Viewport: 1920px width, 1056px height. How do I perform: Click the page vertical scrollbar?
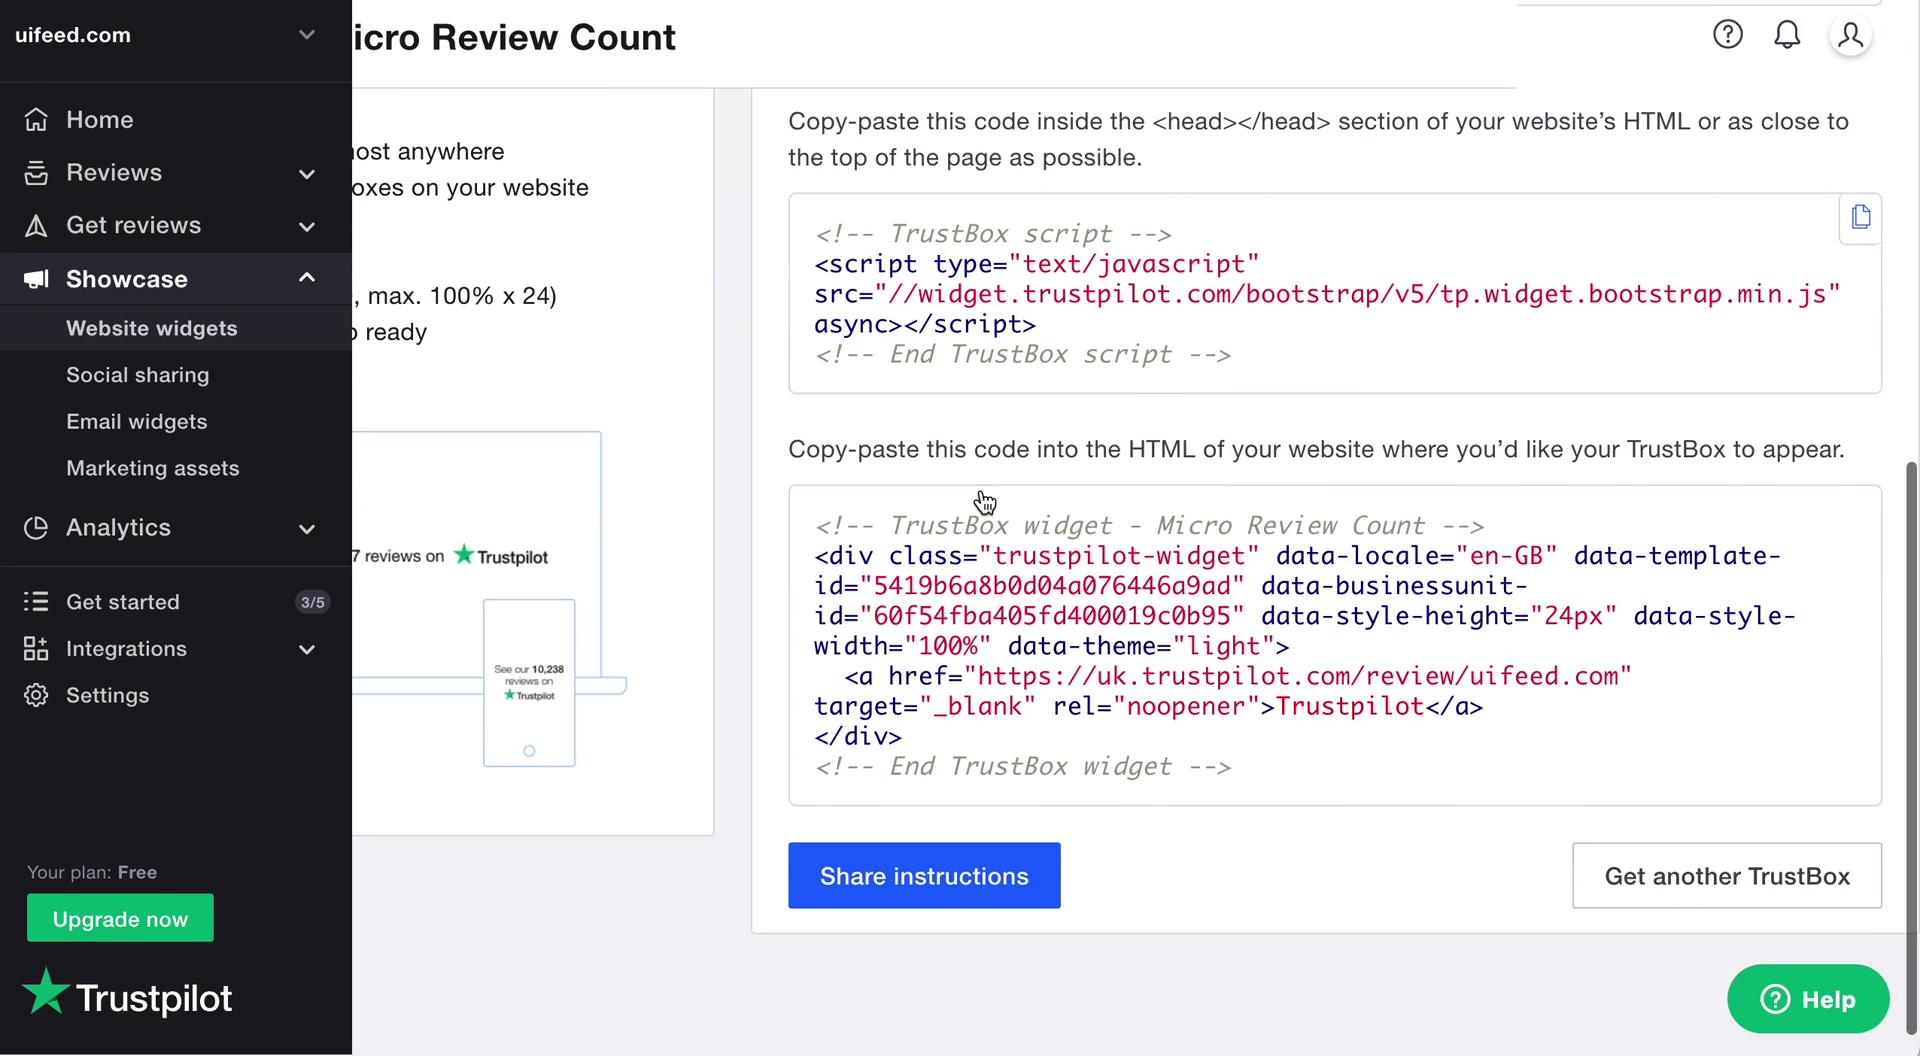[1912, 748]
